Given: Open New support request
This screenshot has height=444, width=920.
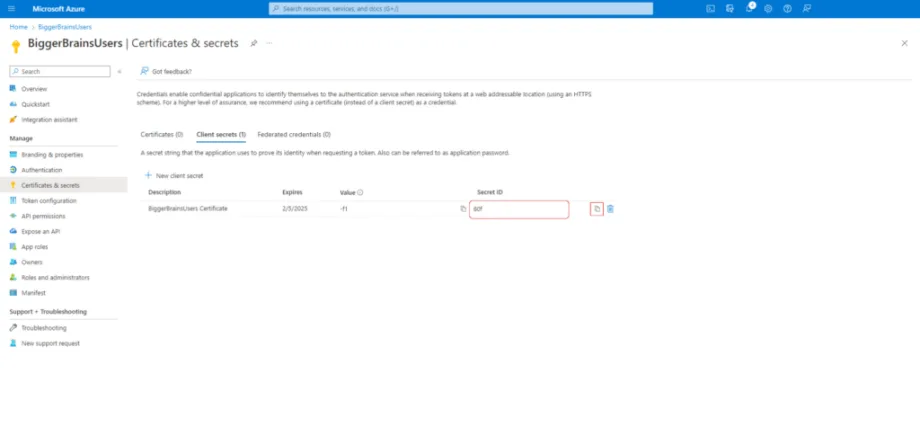Looking at the screenshot, I should click(50, 343).
